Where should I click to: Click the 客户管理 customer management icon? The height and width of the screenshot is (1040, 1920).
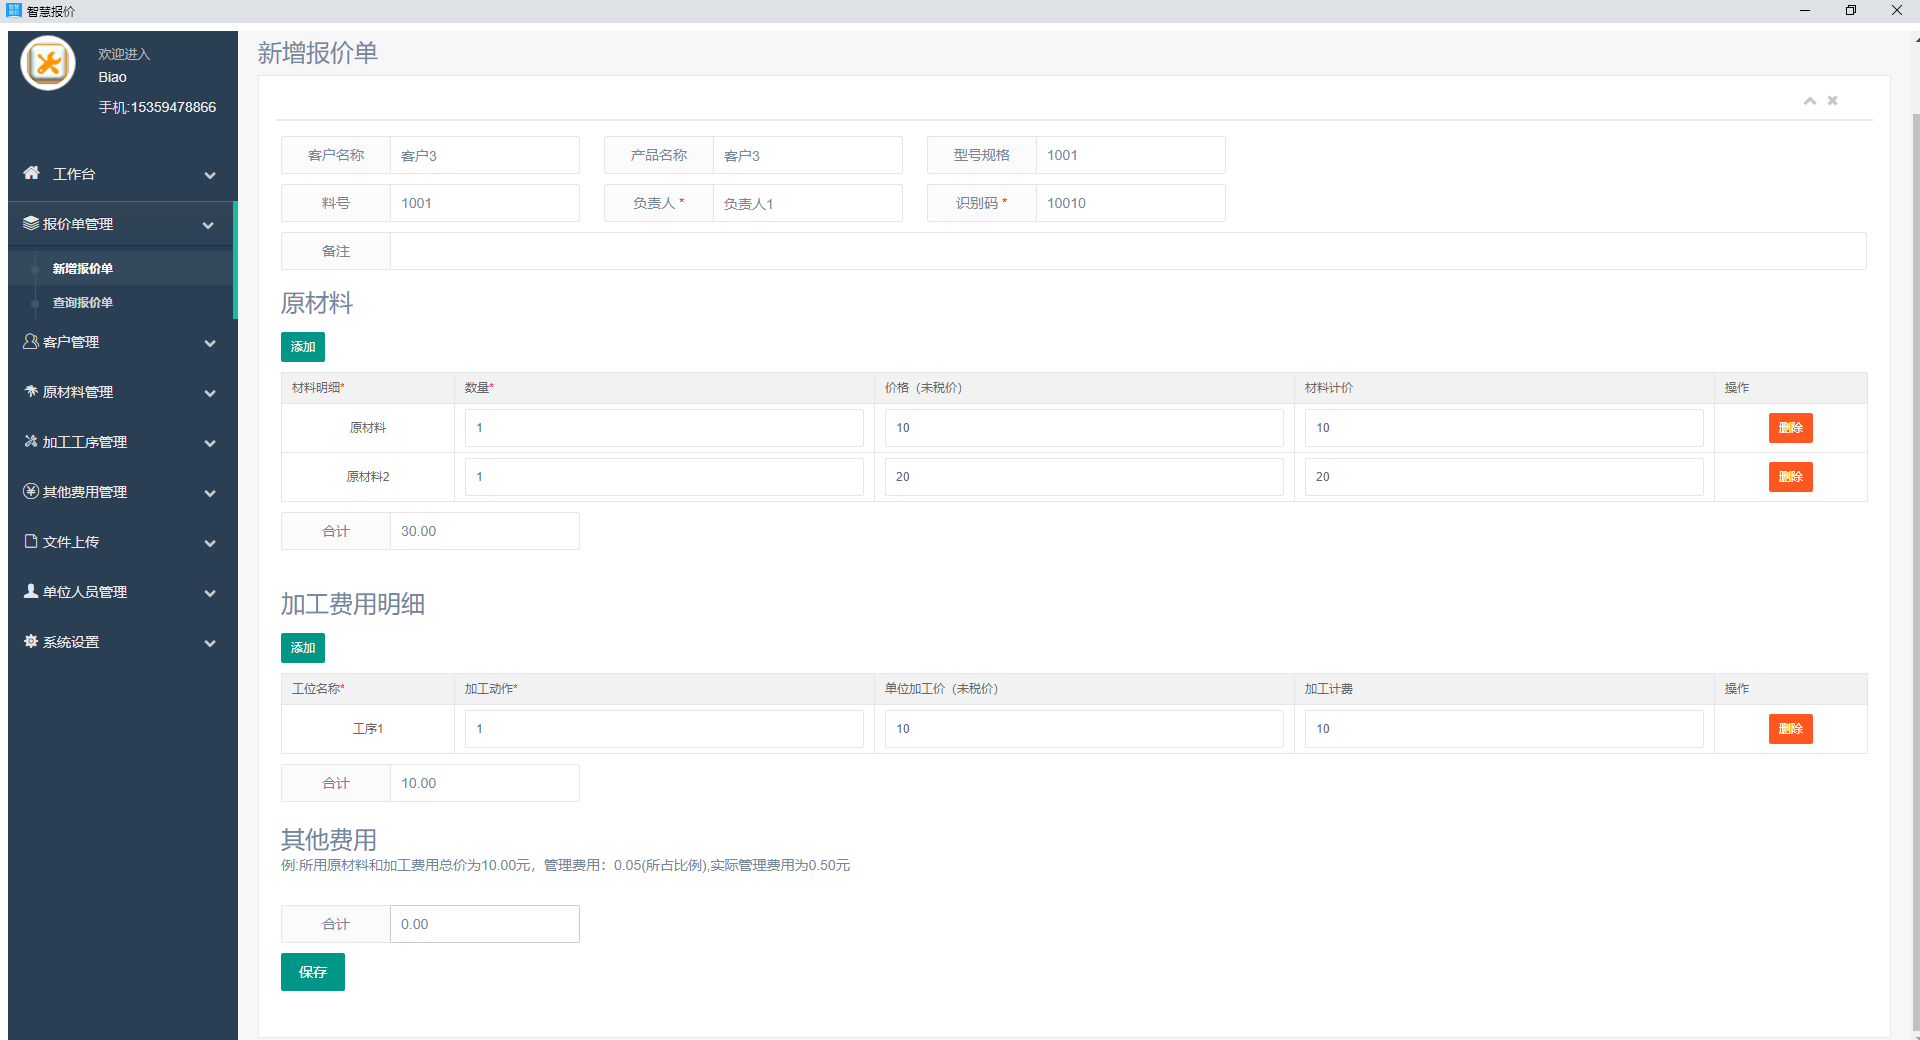pos(30,342)
